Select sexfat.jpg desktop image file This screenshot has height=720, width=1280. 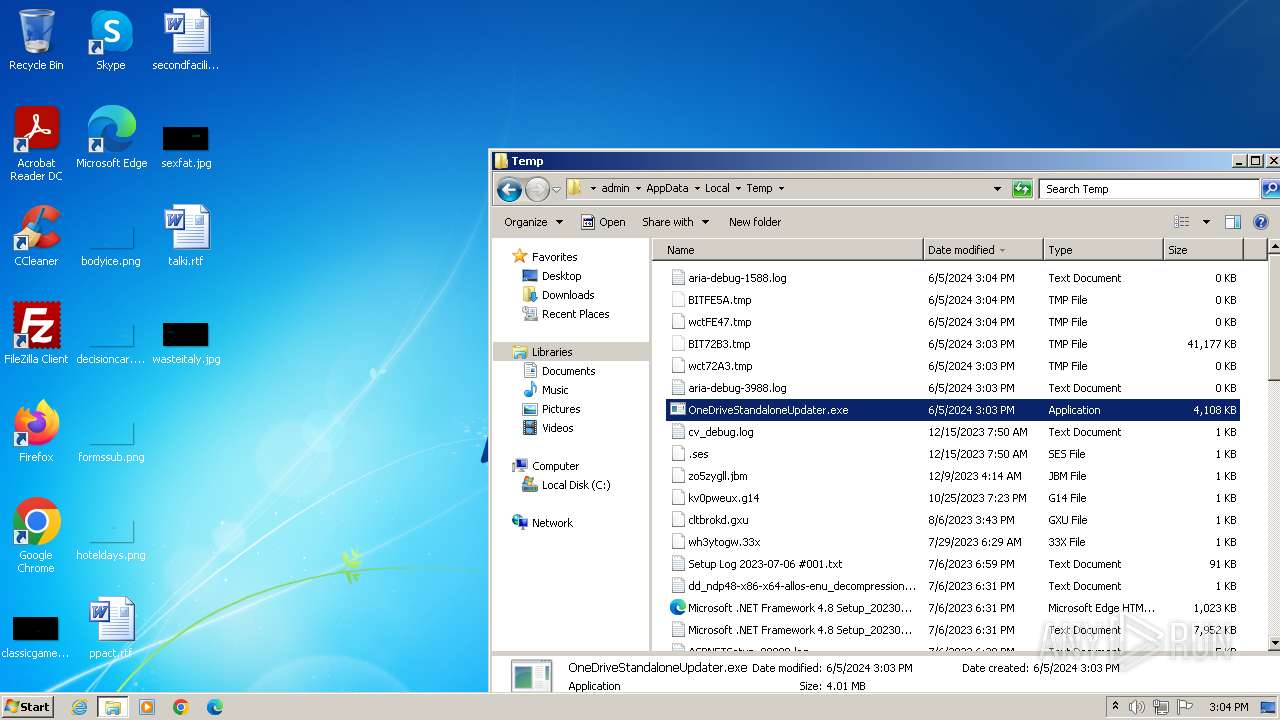pos(186,146)
